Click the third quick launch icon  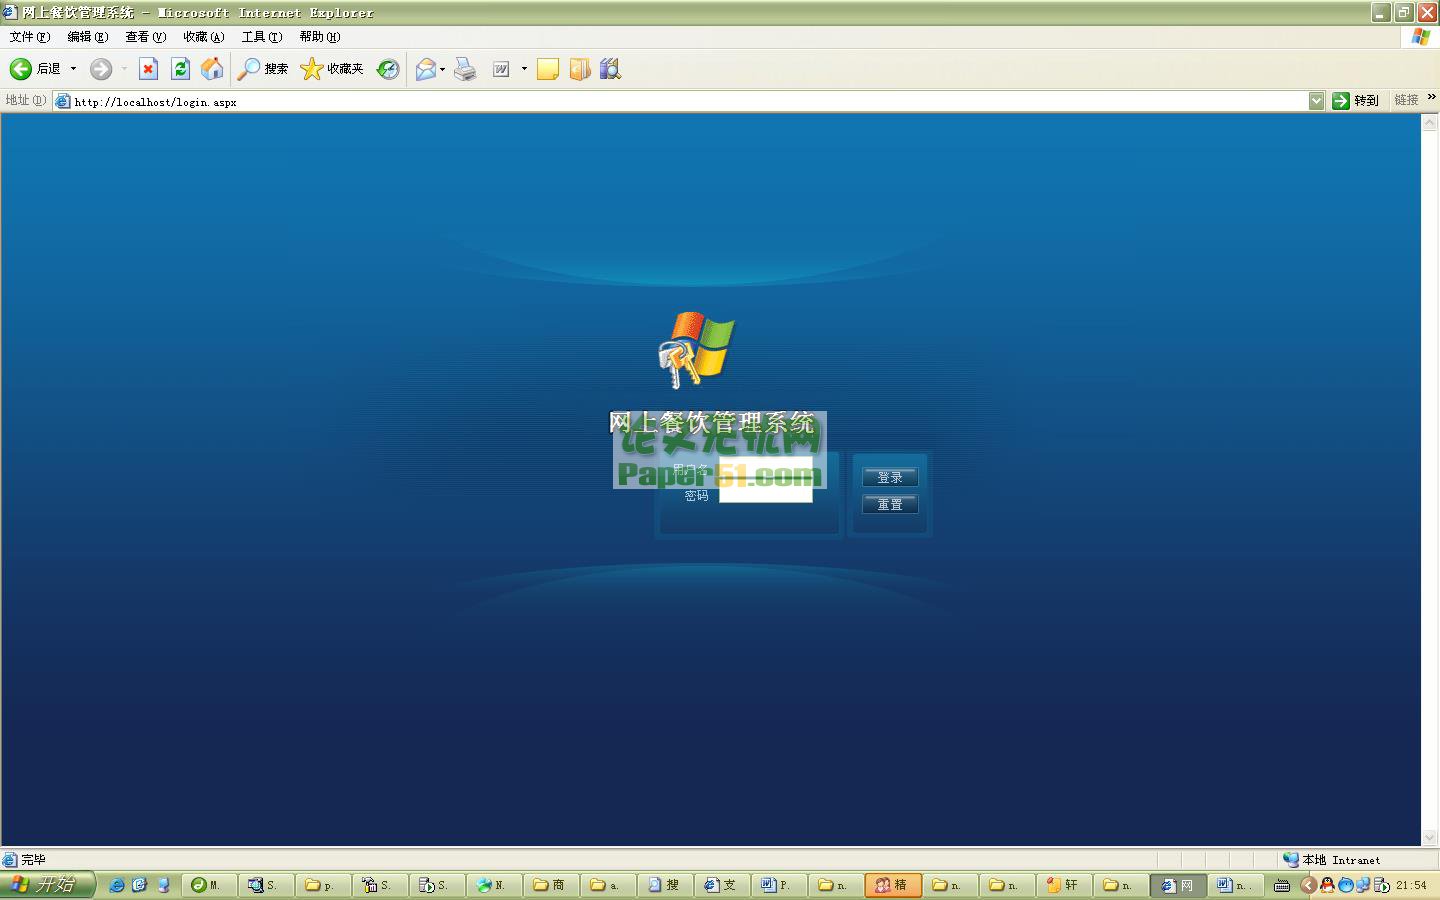coord(163,885)
